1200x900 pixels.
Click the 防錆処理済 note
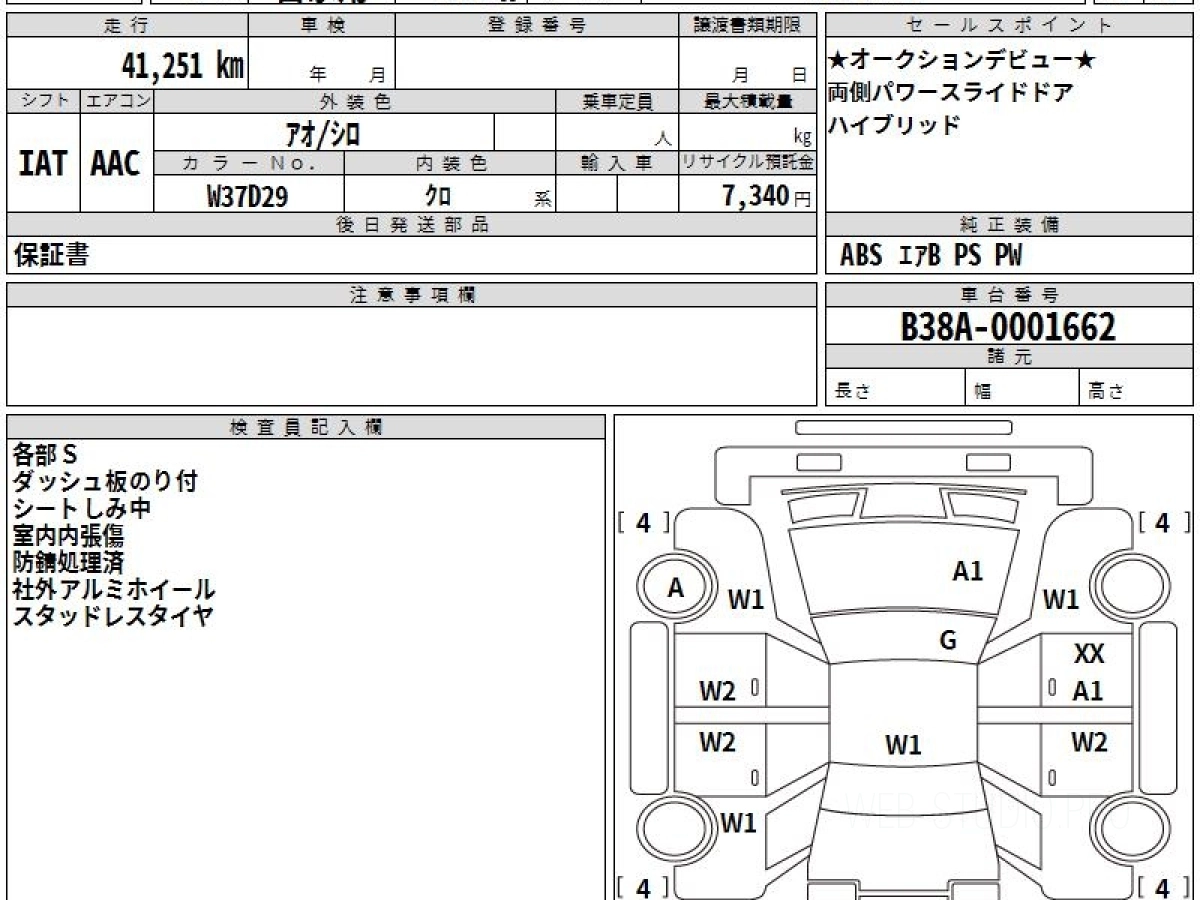click(x=68, y=563)
